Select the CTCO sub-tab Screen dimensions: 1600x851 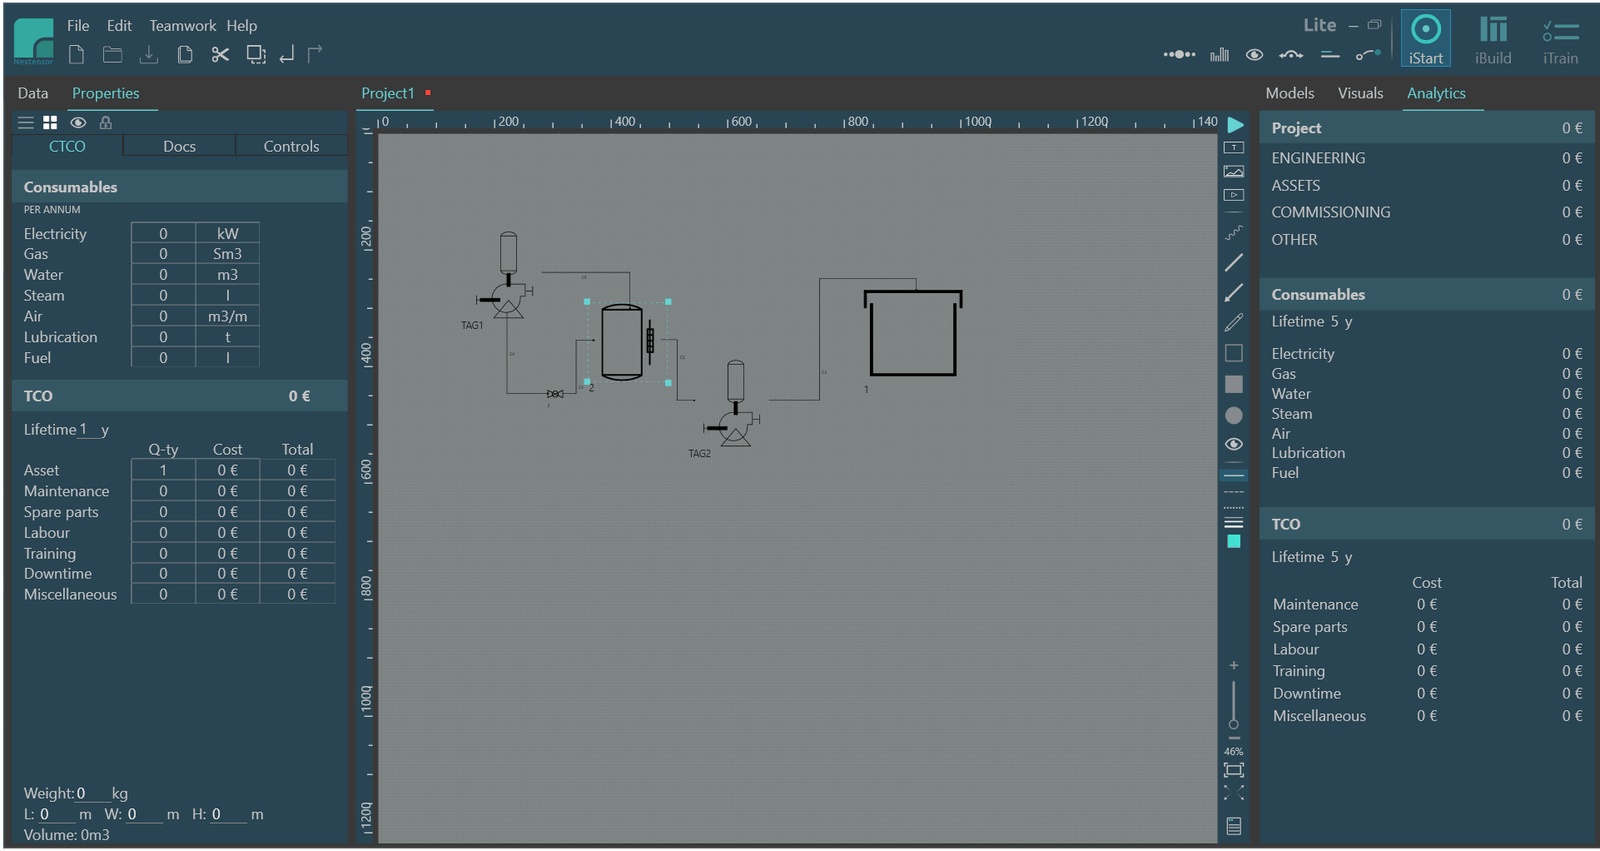point(67,146)
